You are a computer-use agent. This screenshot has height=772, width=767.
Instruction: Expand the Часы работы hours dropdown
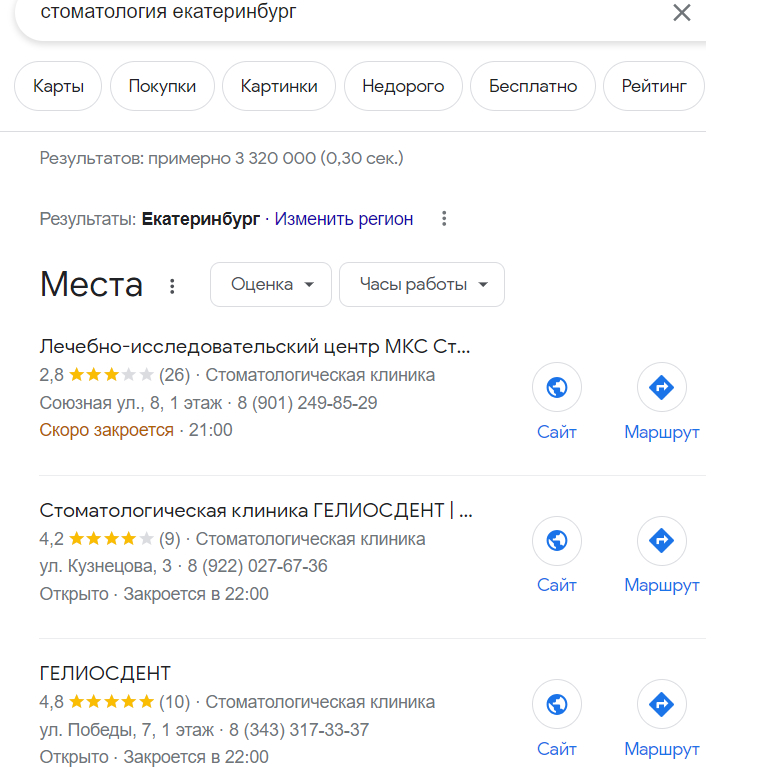[422, 285]
